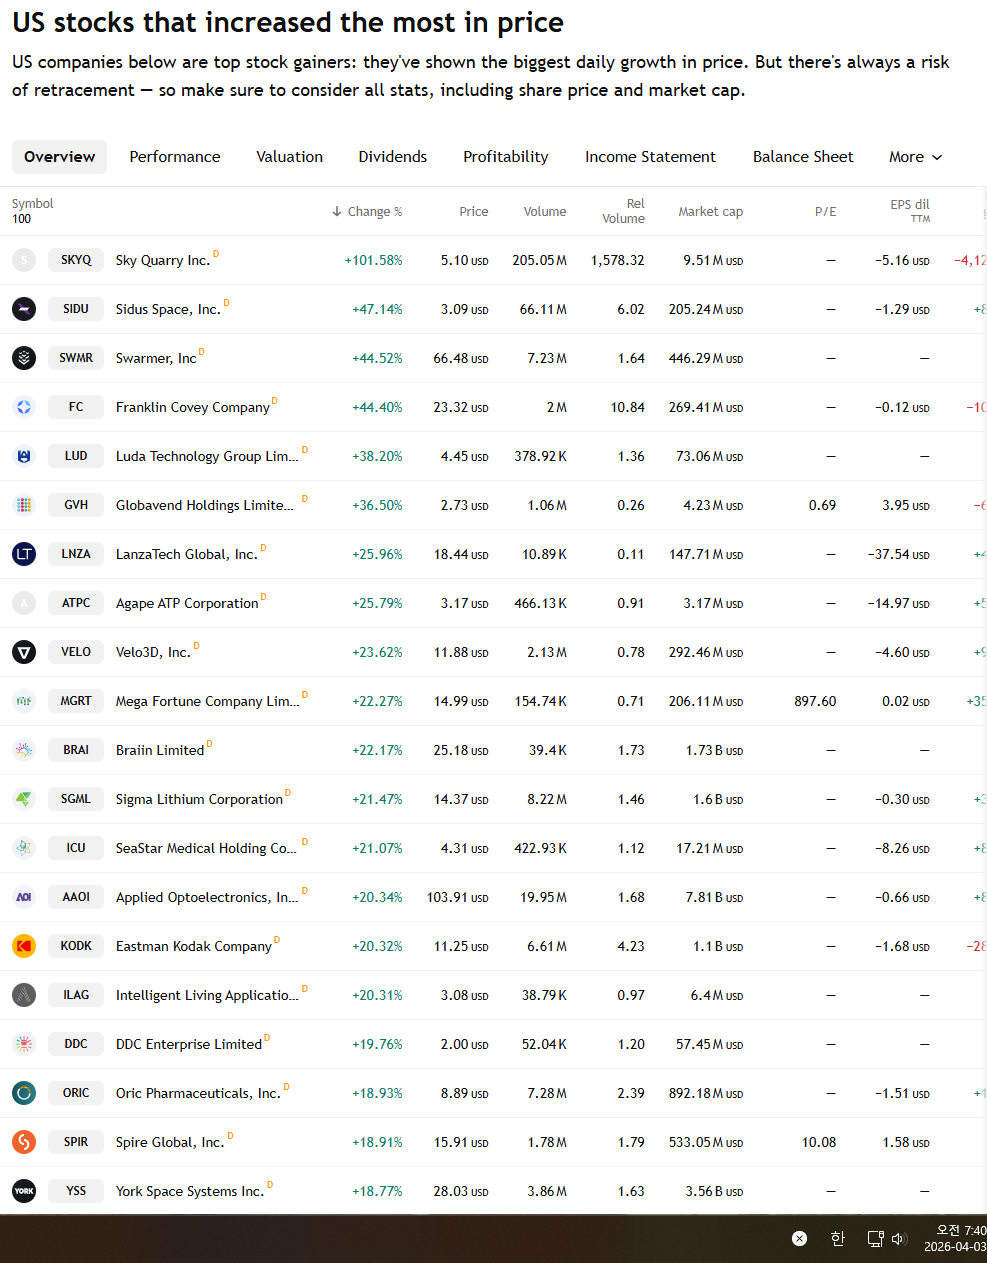Viewport: 987px width, 1263px height.
Task: Click the taskbar display/network icon
Action: 875,1239
